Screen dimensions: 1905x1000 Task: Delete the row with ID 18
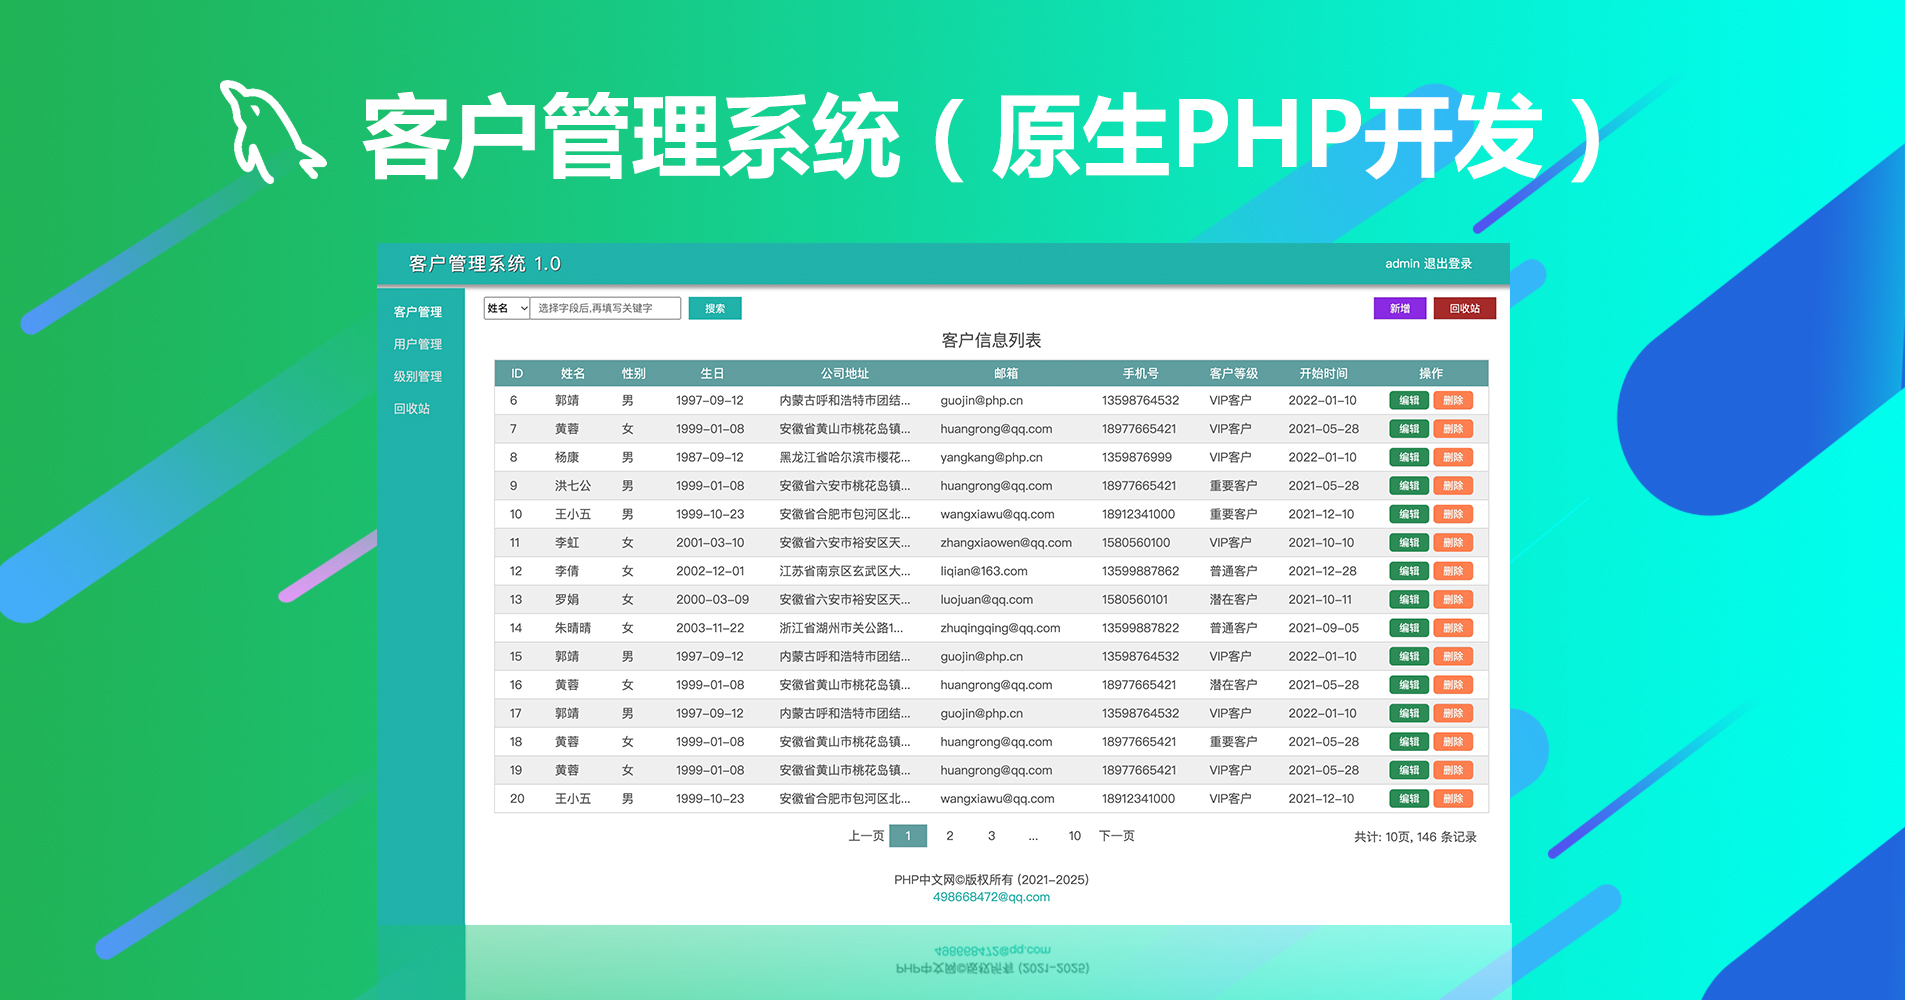coord(1453,742)
